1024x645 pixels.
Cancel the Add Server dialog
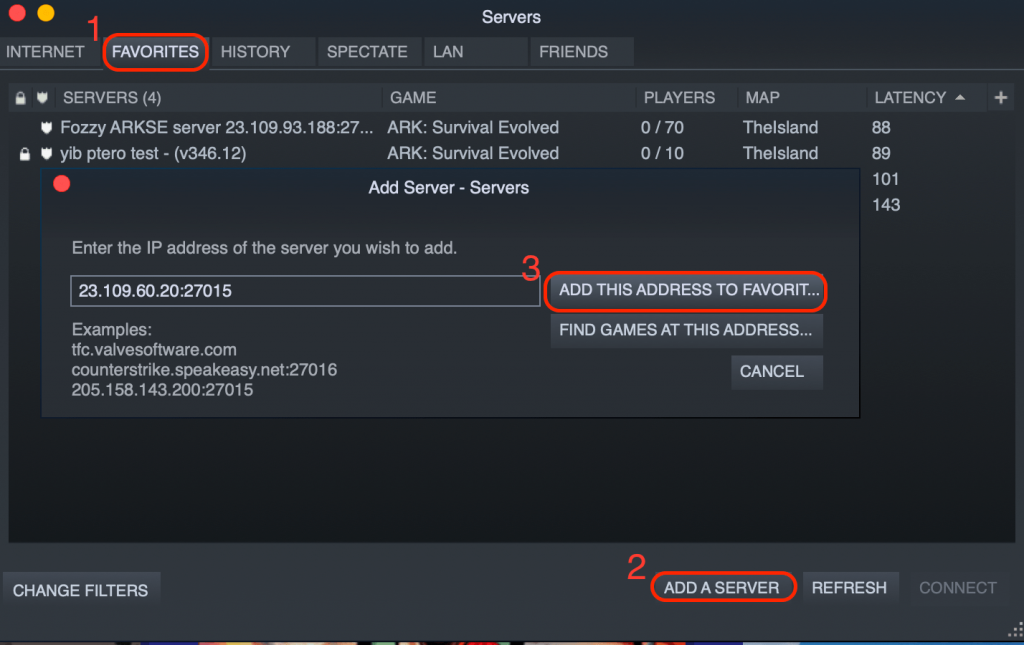[776, 371]
